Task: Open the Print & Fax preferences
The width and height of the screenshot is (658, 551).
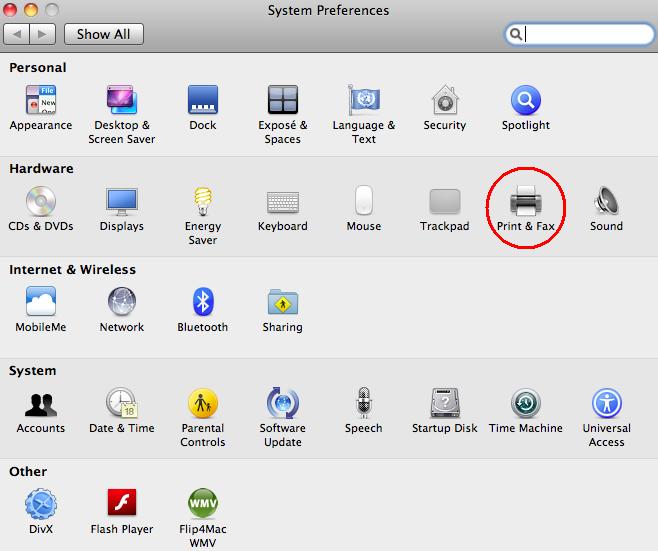Action: [x=526, y=203]
